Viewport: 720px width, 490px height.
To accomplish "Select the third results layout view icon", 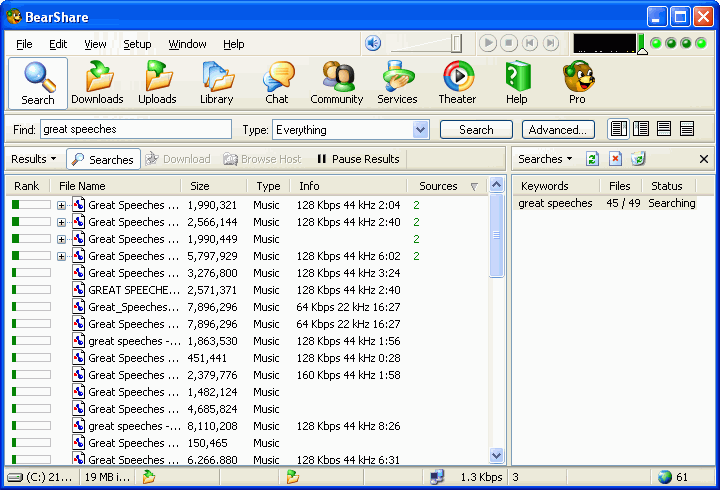I will tap(664, 129).
